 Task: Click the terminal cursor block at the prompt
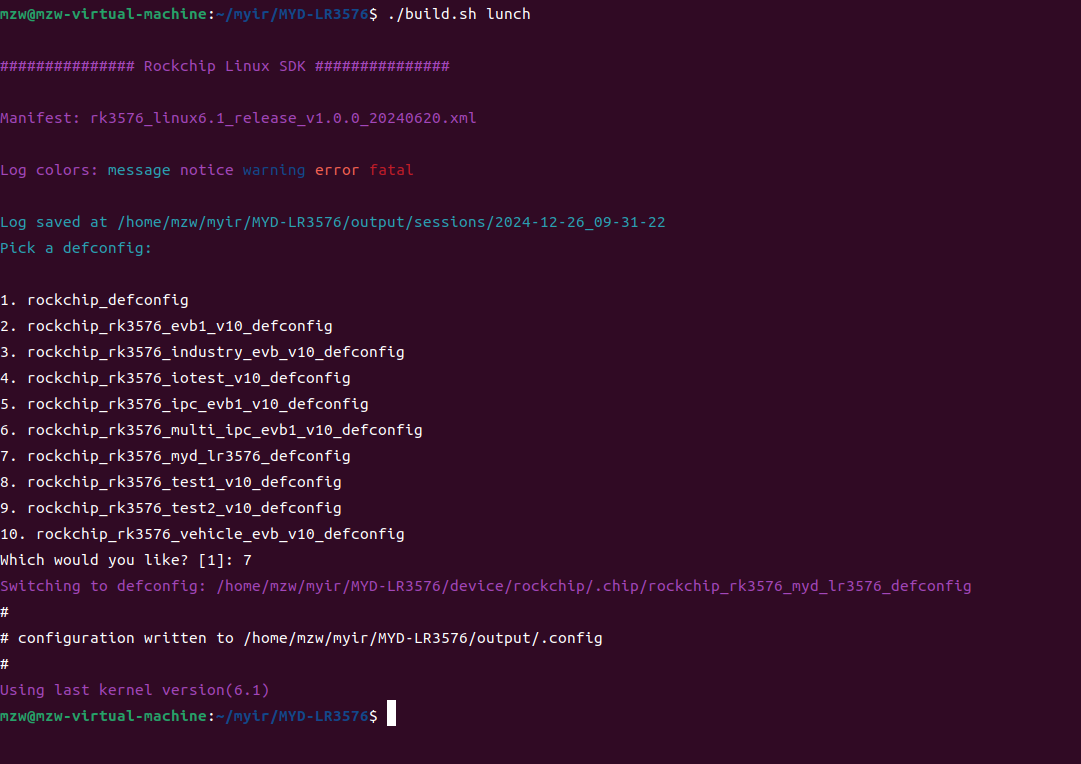click(391, 713)
